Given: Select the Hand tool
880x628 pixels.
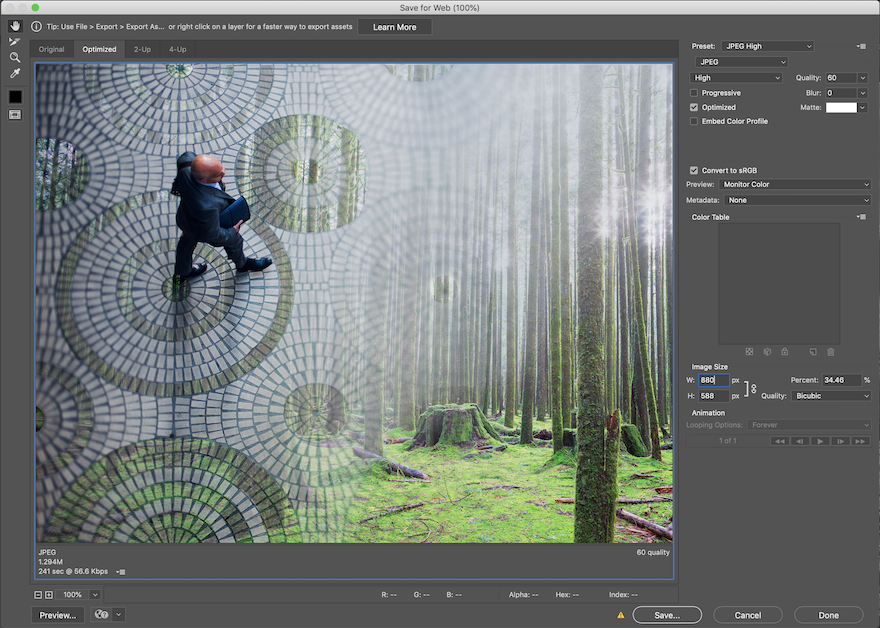Looking at the screenshot, I should [13, 25].
